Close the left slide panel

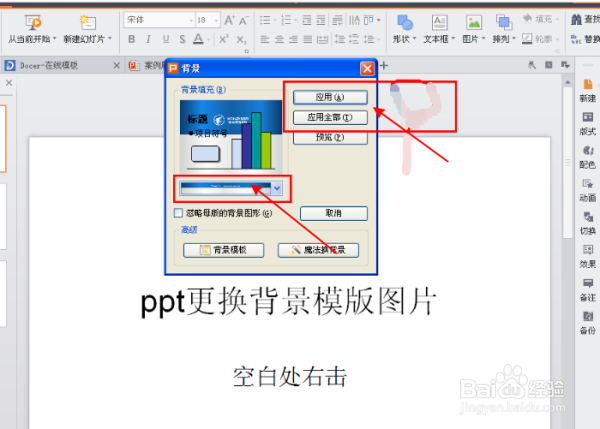coord(9,83)
